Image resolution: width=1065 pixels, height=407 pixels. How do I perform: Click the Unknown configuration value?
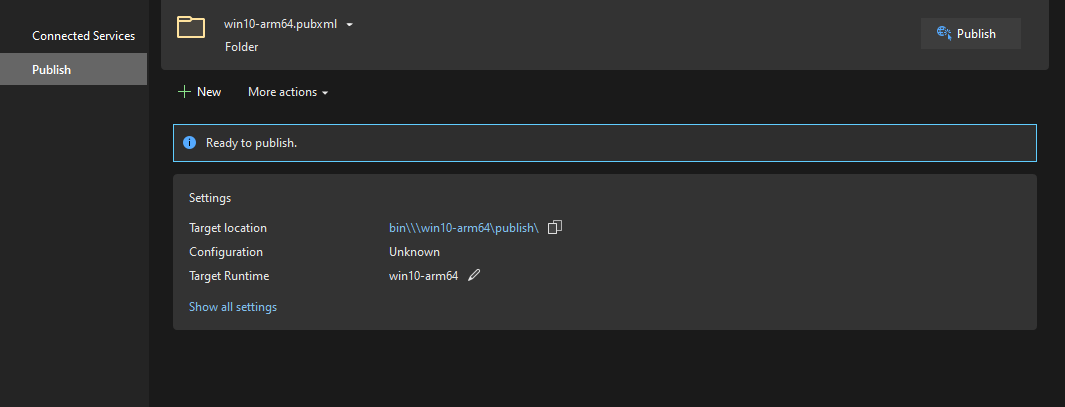click(414, 252)
